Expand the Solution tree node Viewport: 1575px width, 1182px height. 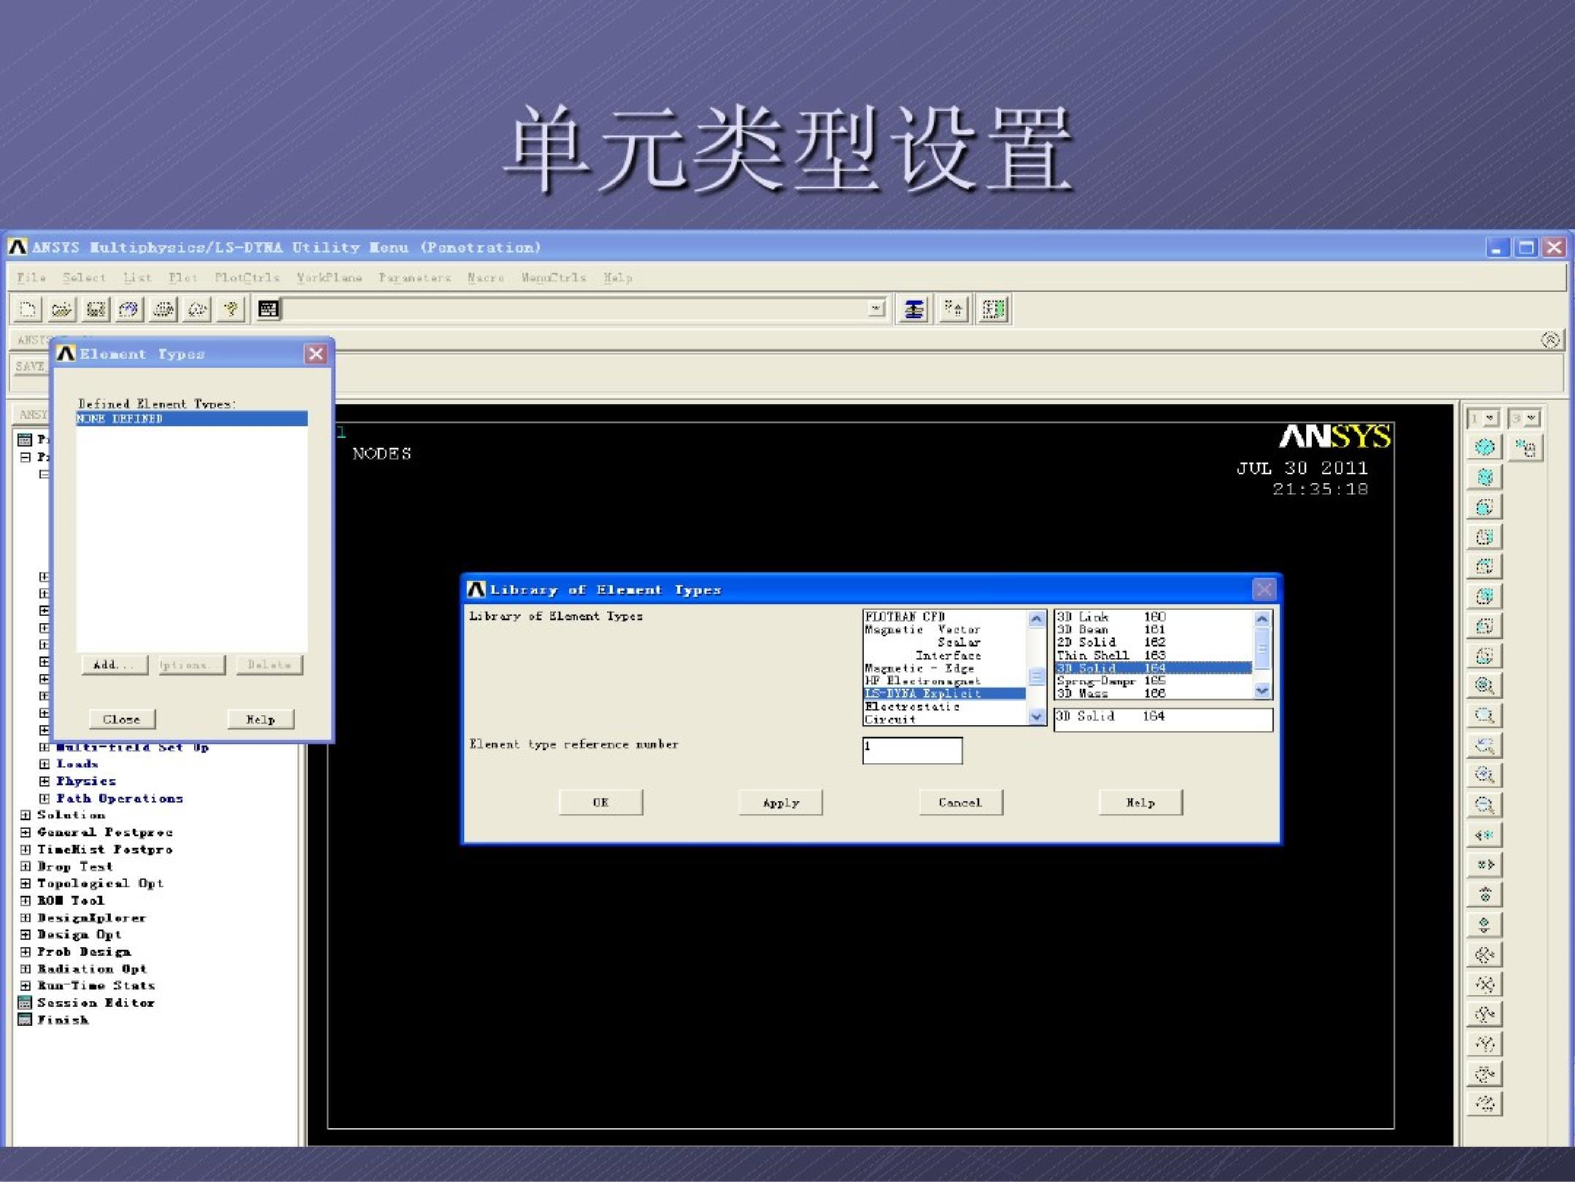[26, 815]
